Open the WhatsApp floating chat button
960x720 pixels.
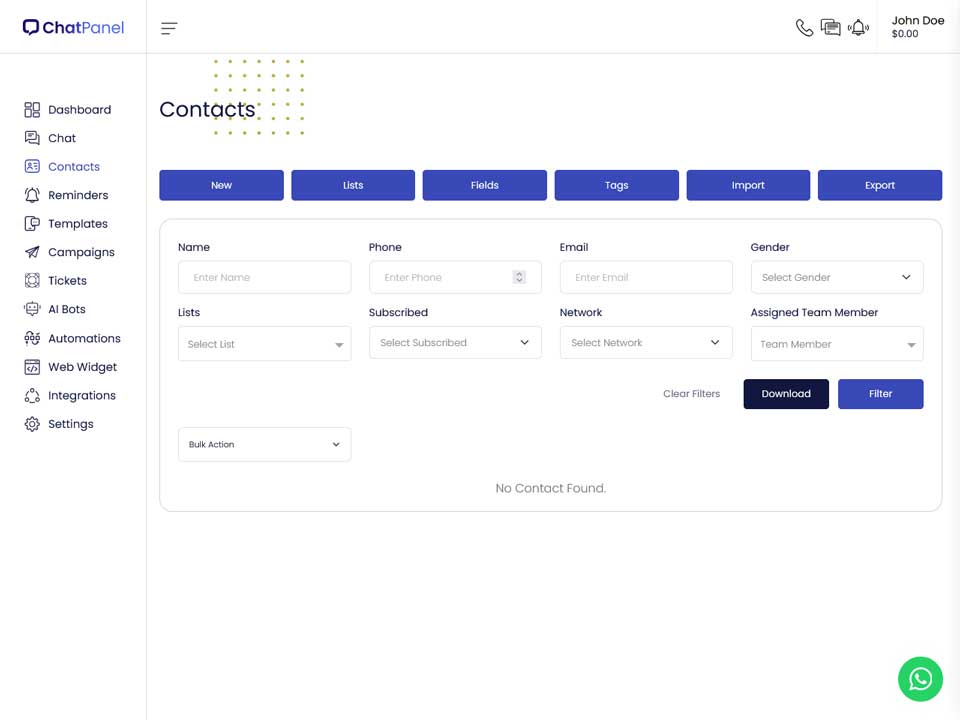(x=920, y=679)
